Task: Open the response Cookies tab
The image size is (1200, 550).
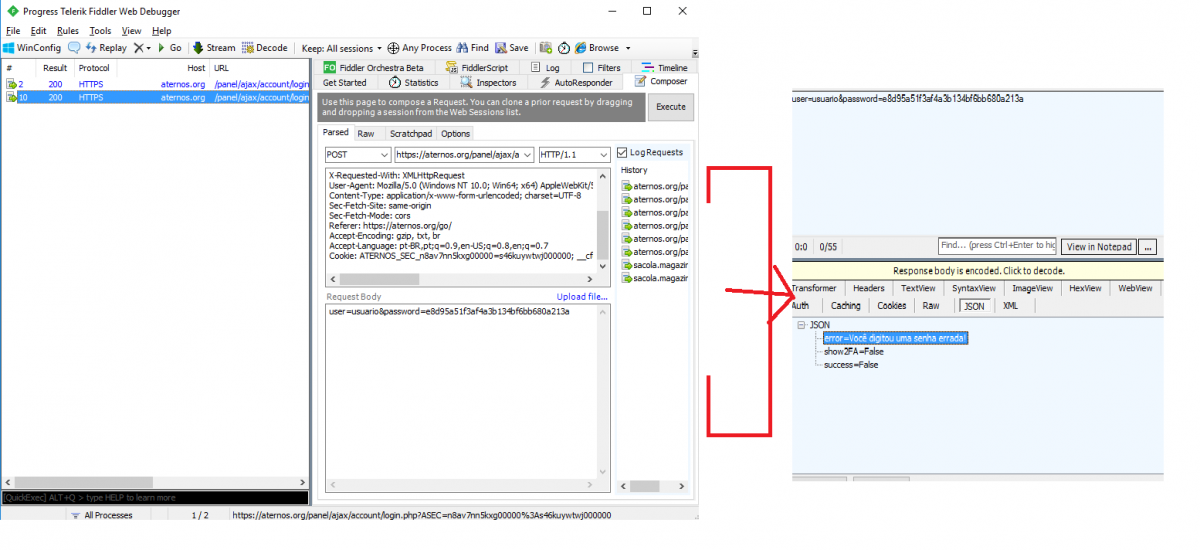Action: [x=891, y=306]
